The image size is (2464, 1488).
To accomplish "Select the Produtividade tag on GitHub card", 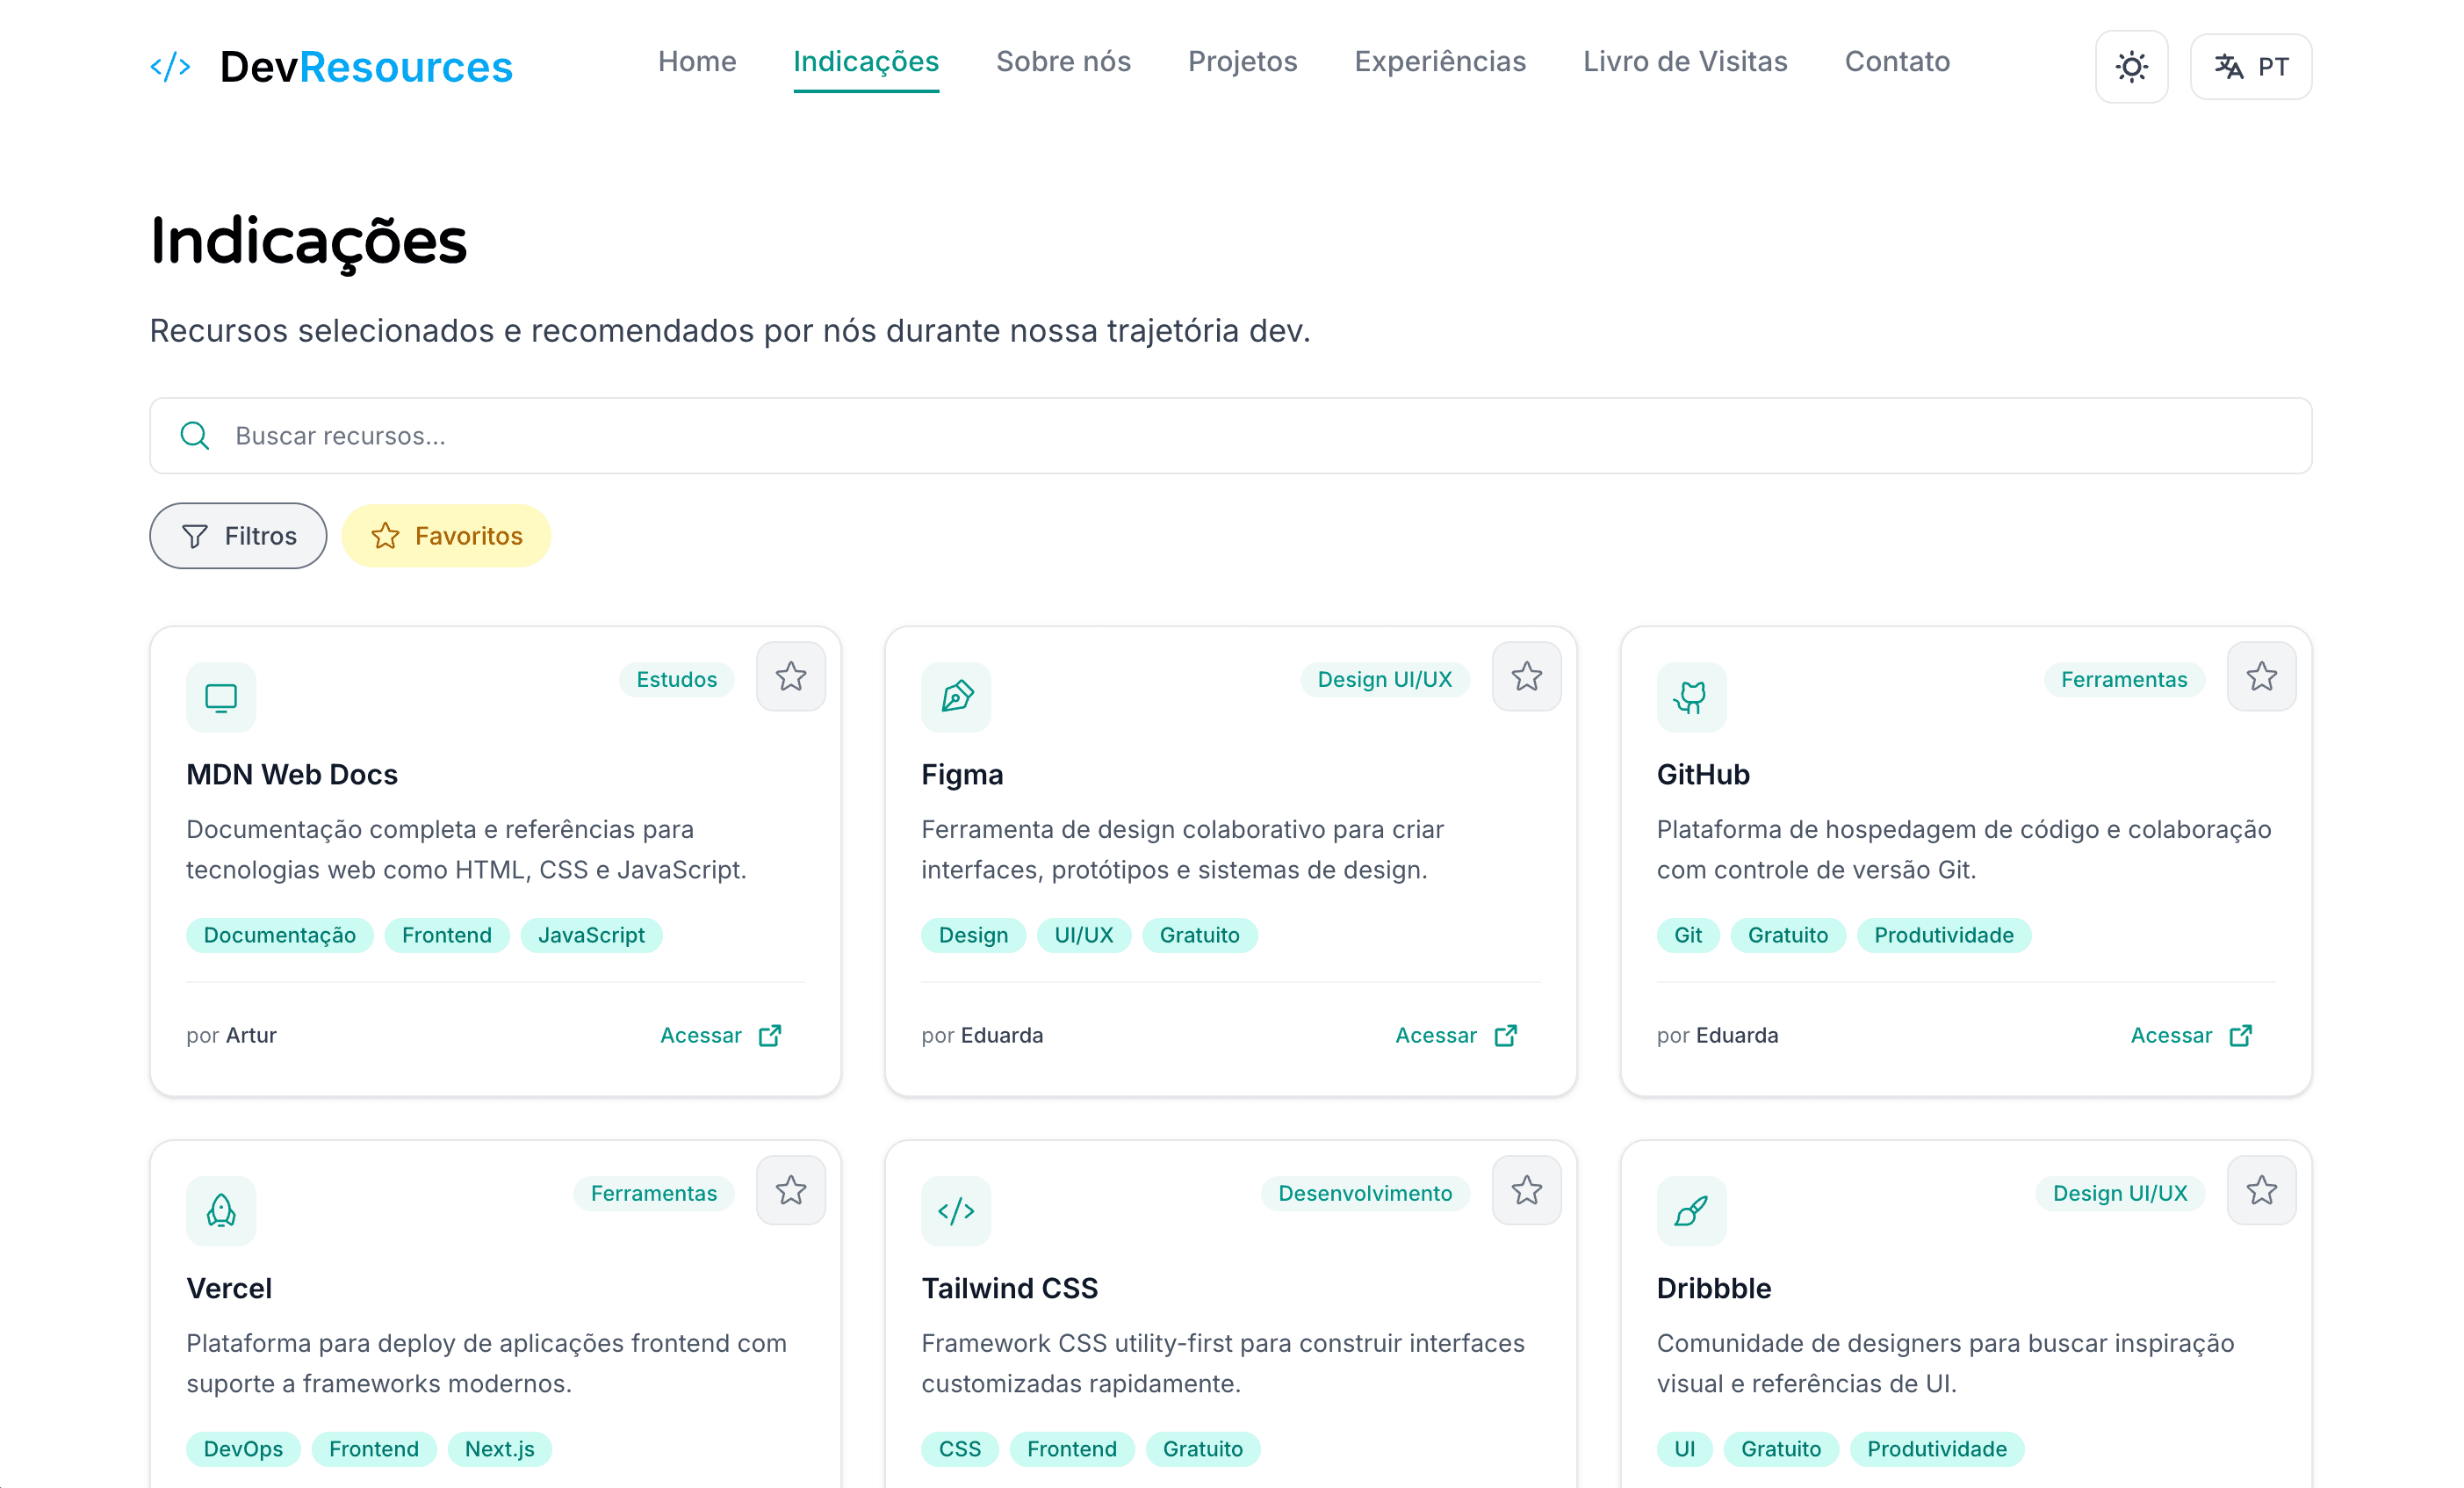I will pyautogui.click(x=1944, y=936).
